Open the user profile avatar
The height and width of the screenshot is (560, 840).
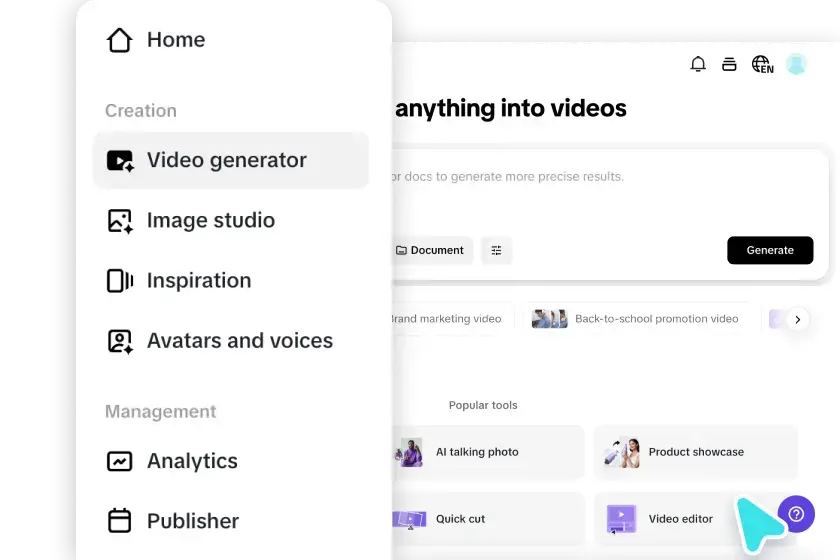(x=796, y=64)
